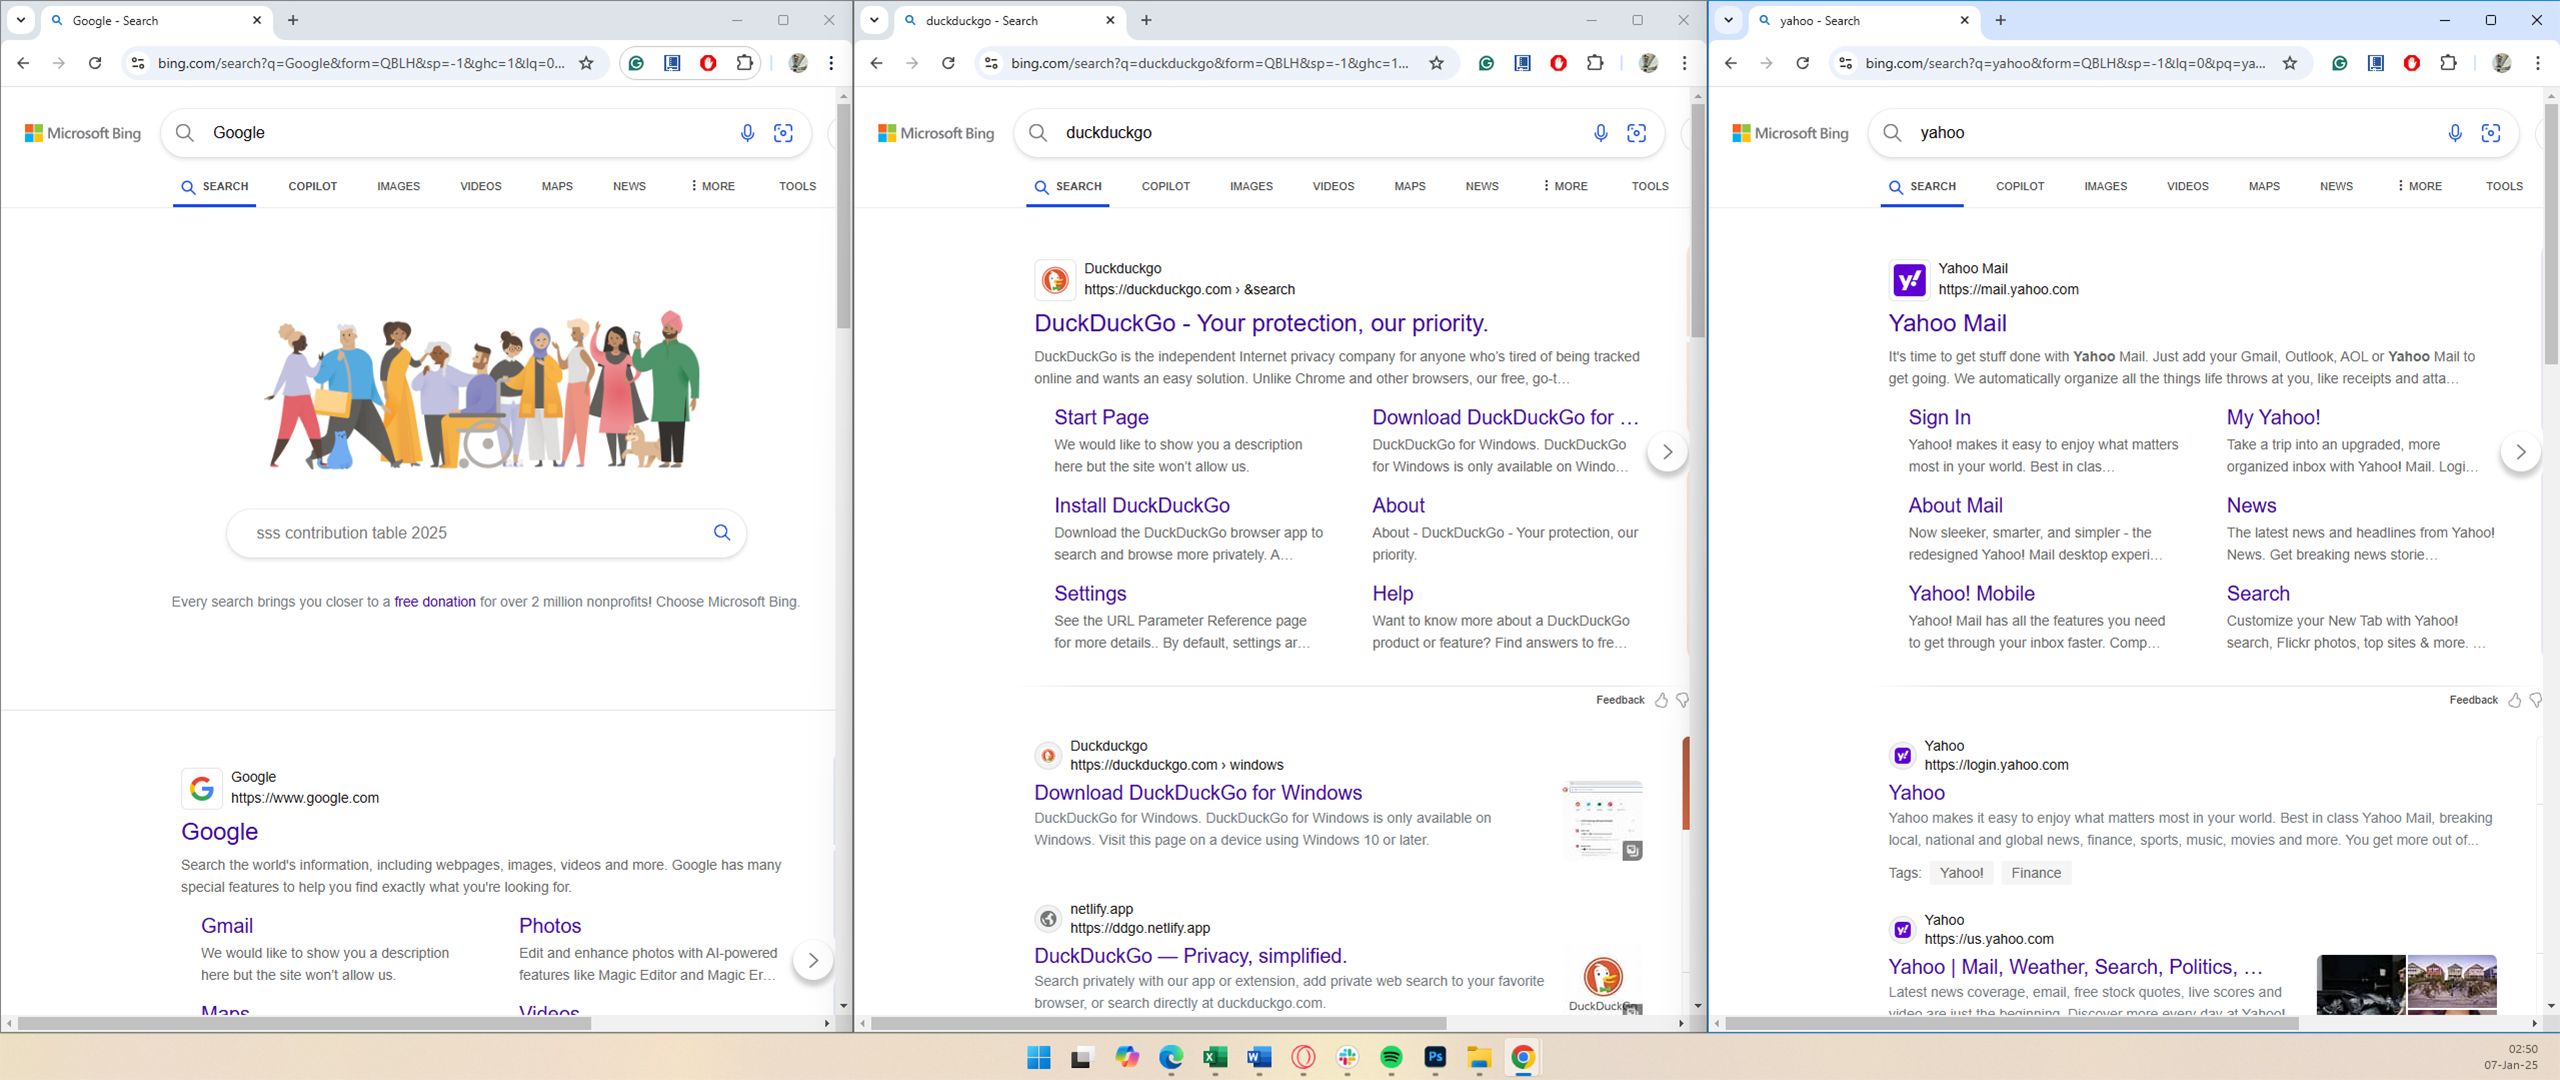The height and width of the screenshot is (1080, 2560).
Task: Show next Google sitelinks with arrow button
Action: (813, 961)
